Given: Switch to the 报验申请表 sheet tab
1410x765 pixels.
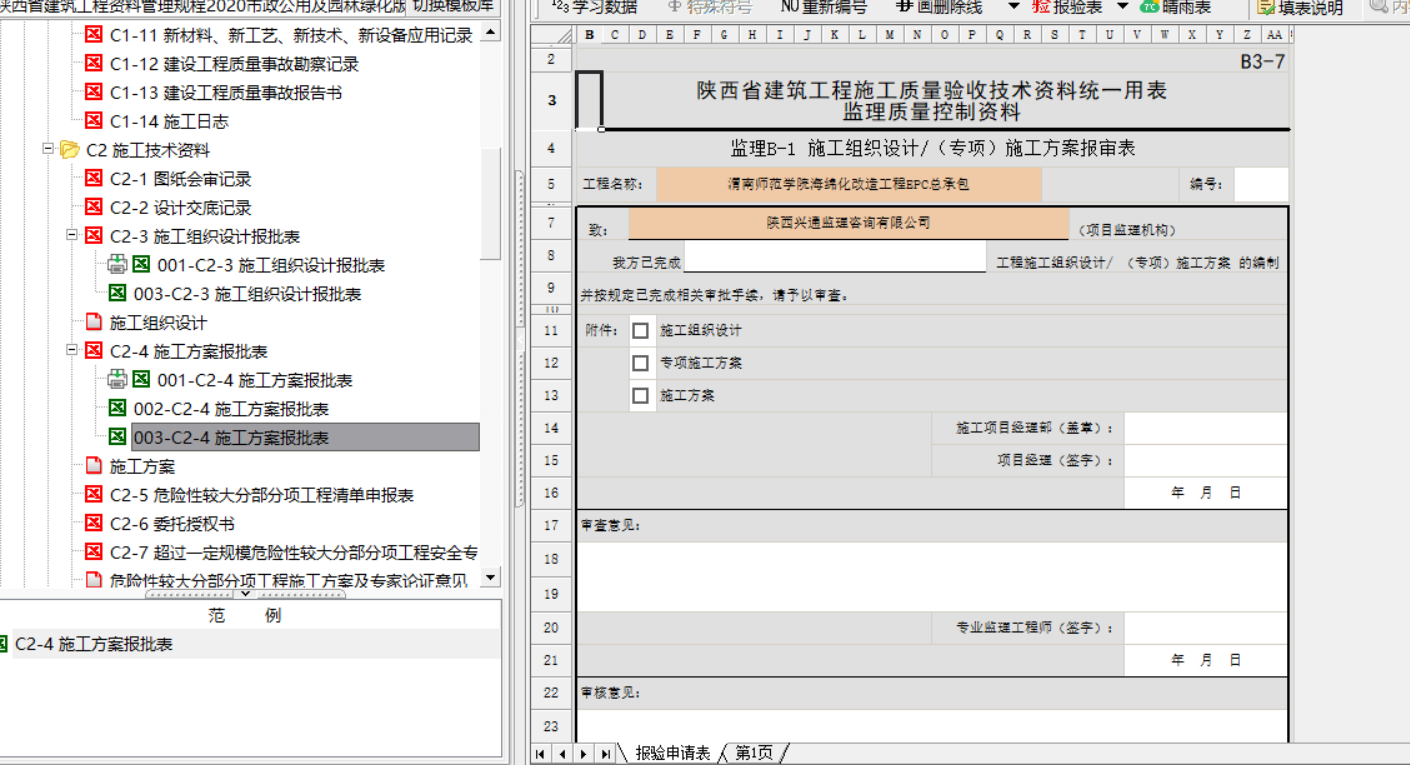Looking at the screenshot, I should (672, 754).
